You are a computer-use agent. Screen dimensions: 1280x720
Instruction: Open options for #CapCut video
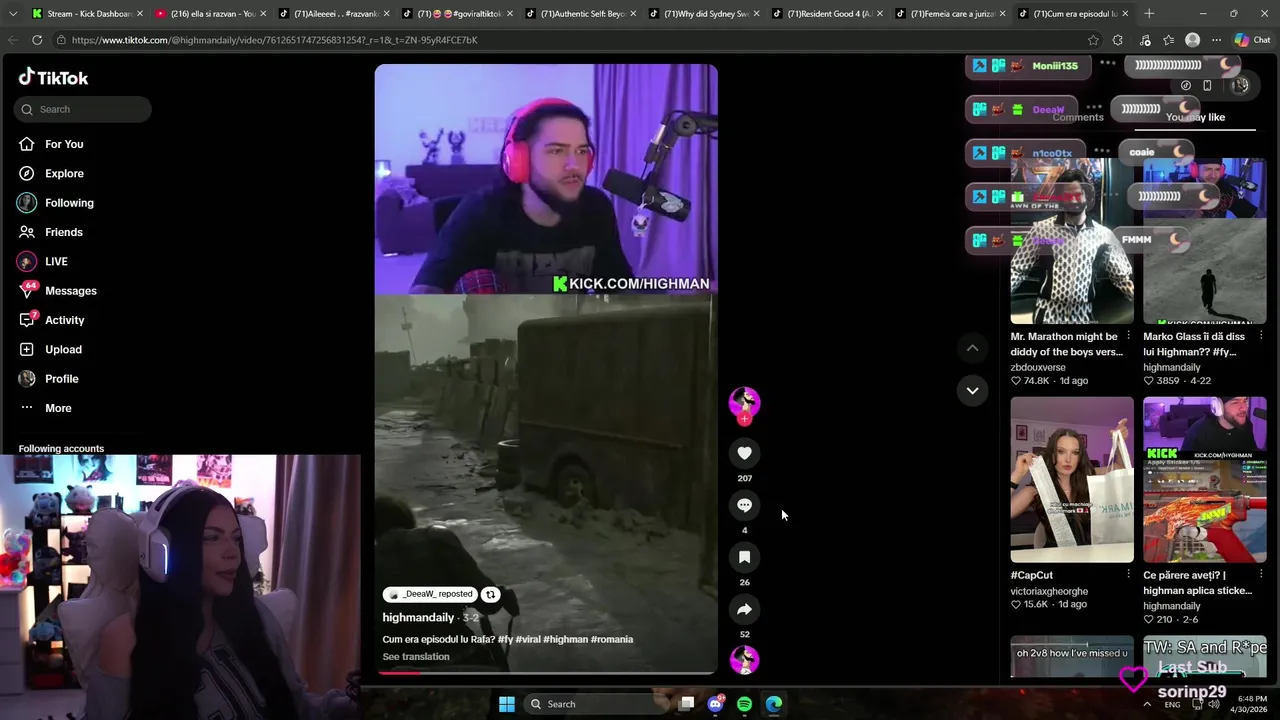tap(1128, 574)
